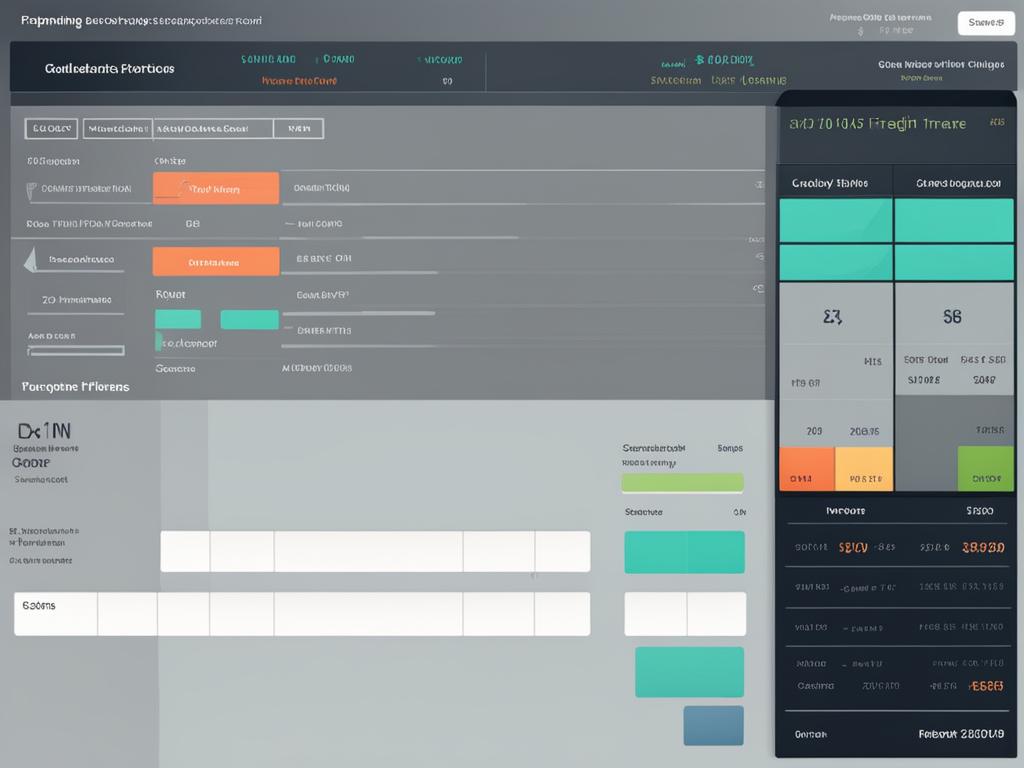Select the first outlined tab in the tab row
1024x768 pixels.
52,128
